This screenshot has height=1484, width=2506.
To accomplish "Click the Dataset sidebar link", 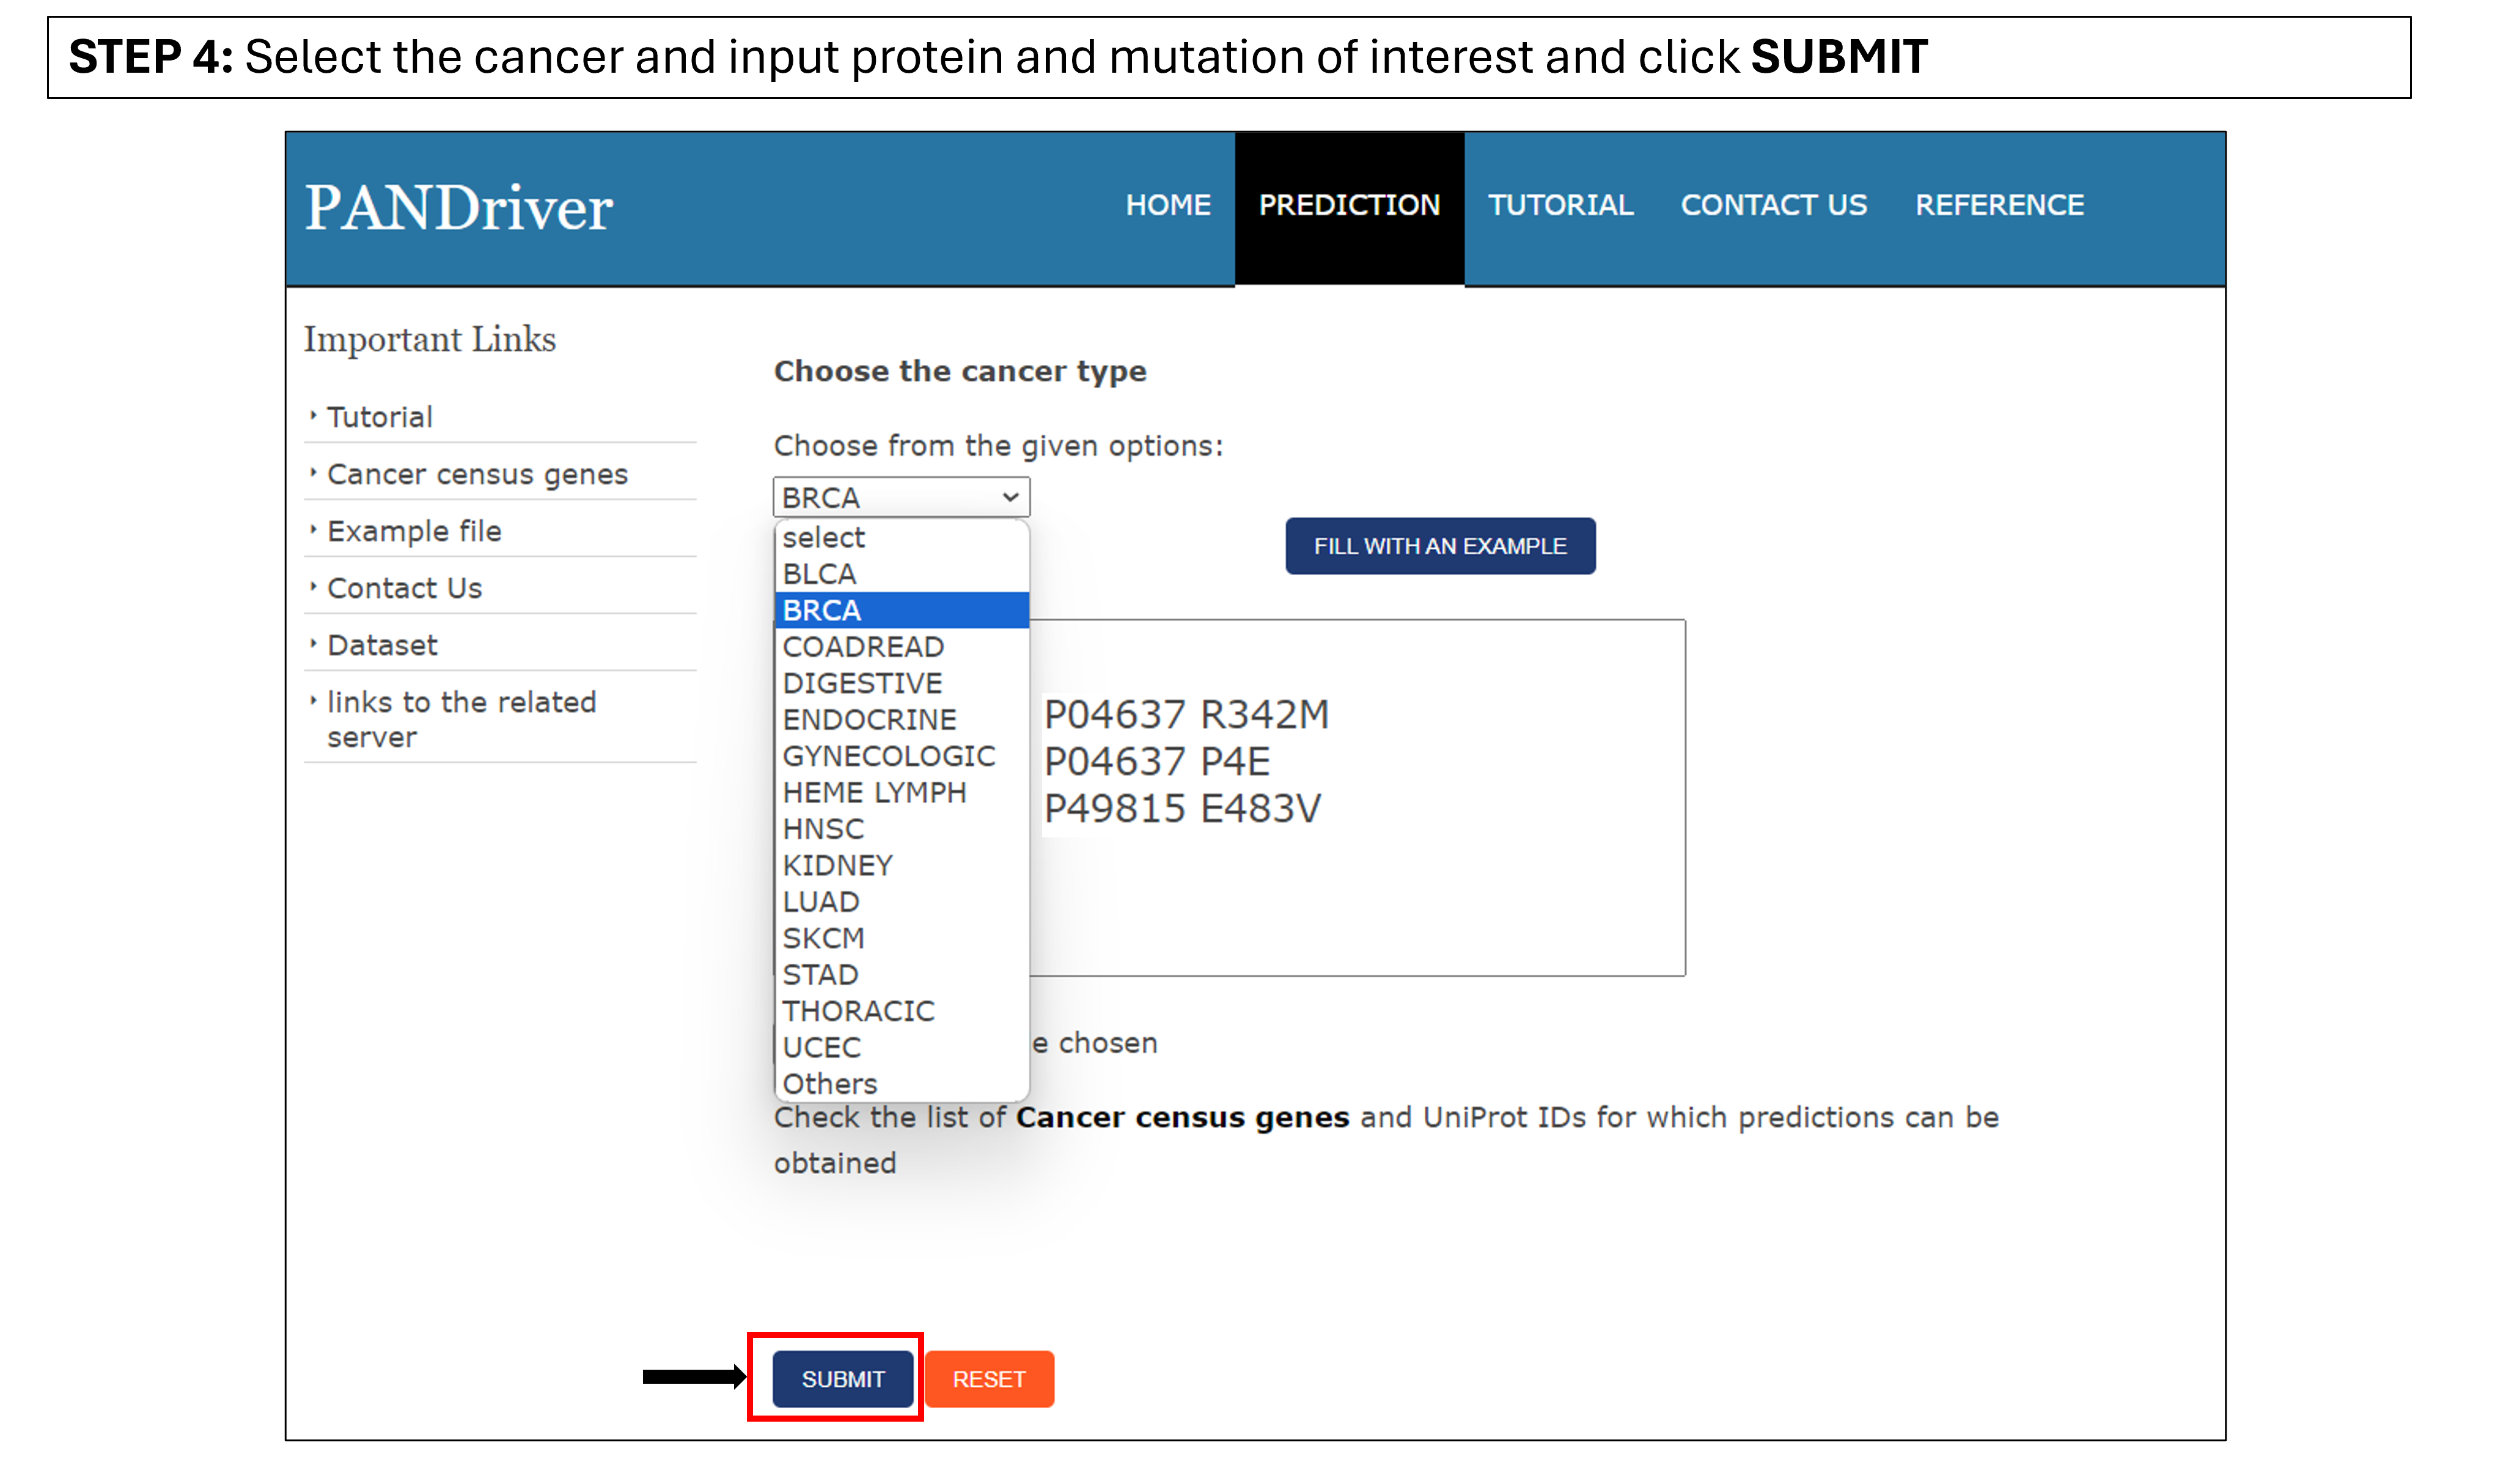I will (382, 645).
